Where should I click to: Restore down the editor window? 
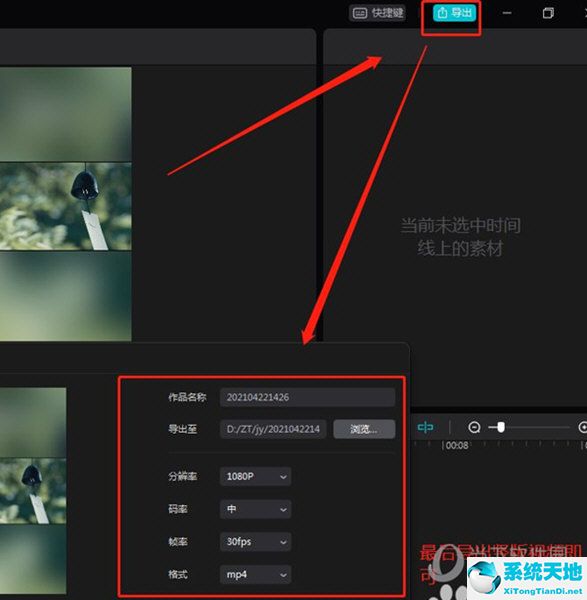coord(548,13)
